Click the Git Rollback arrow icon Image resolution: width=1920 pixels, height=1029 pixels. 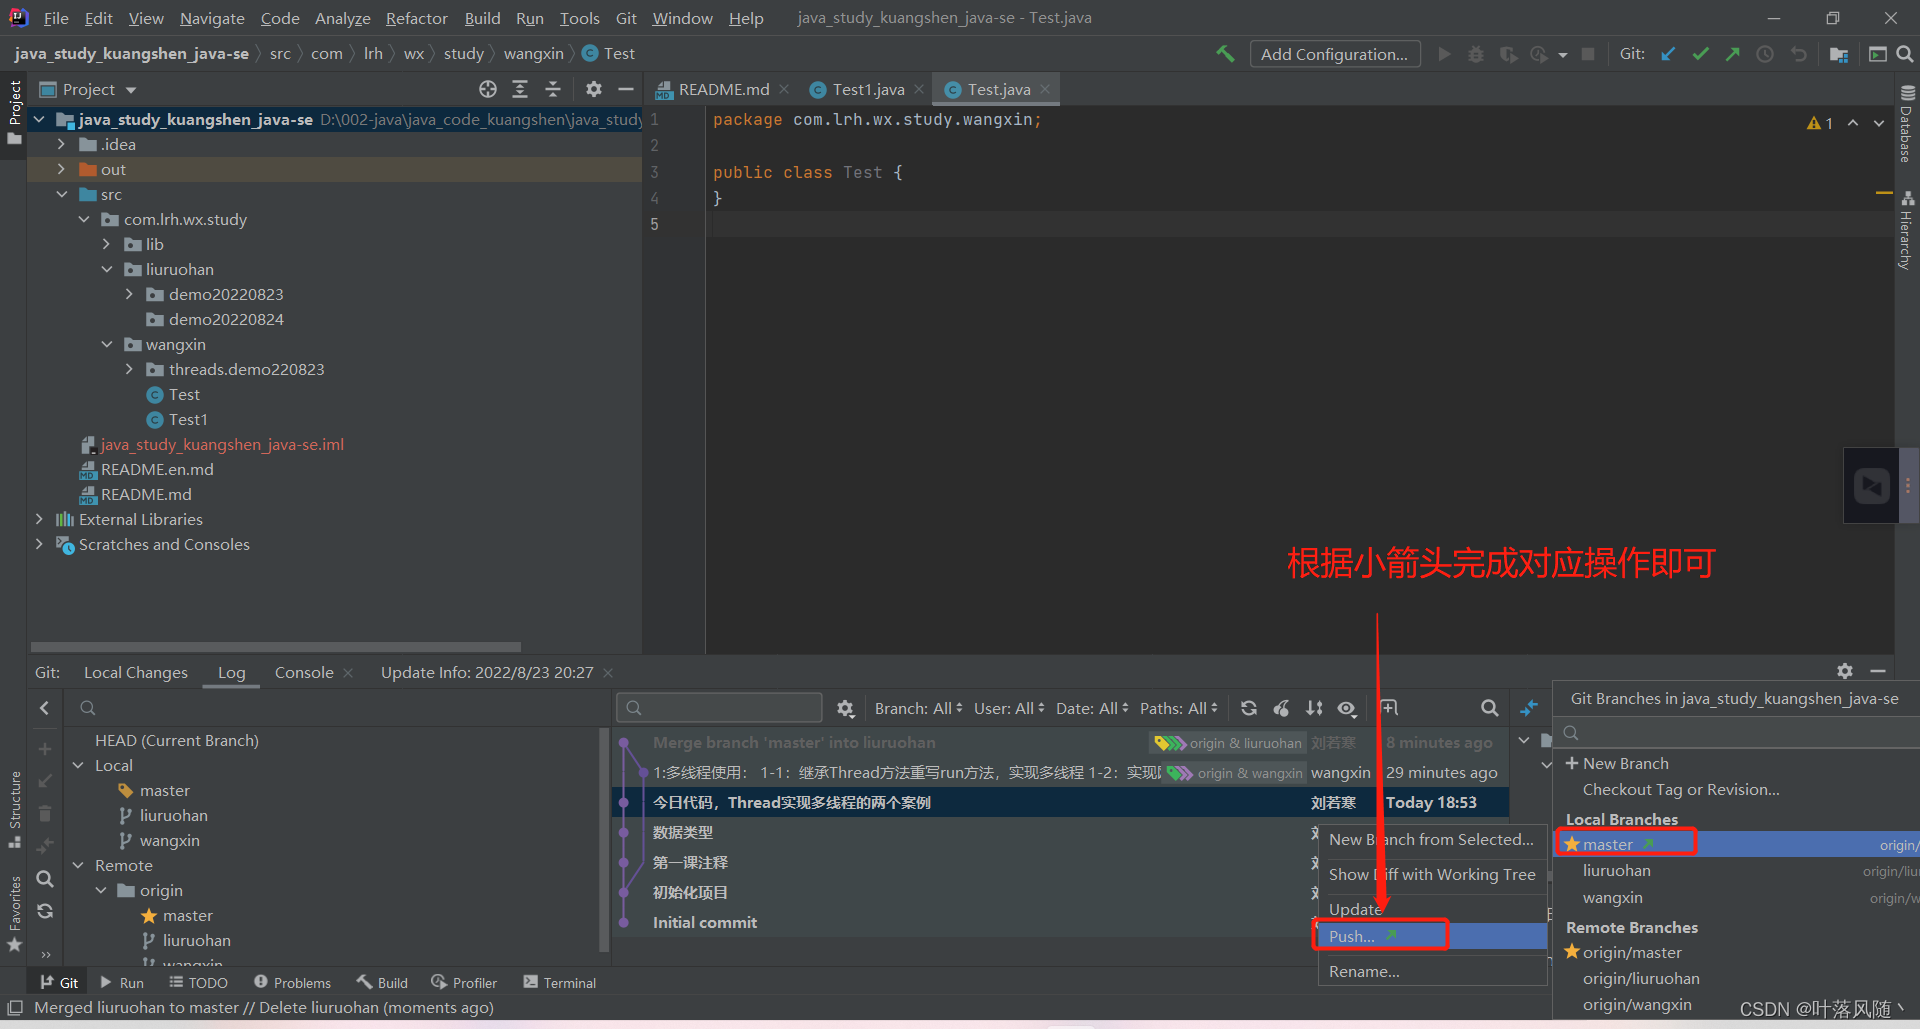(1798, 54)
